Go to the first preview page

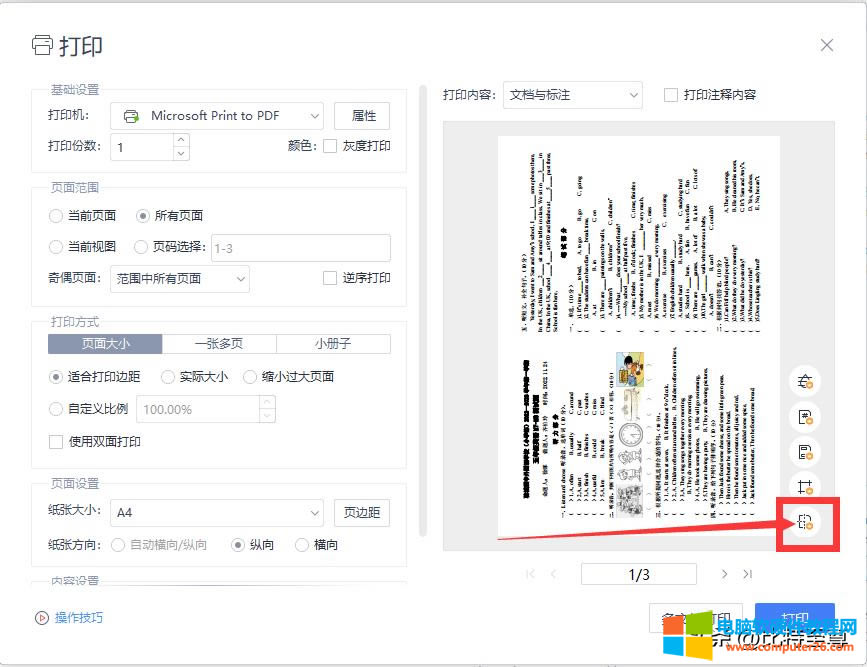[530, 574]
